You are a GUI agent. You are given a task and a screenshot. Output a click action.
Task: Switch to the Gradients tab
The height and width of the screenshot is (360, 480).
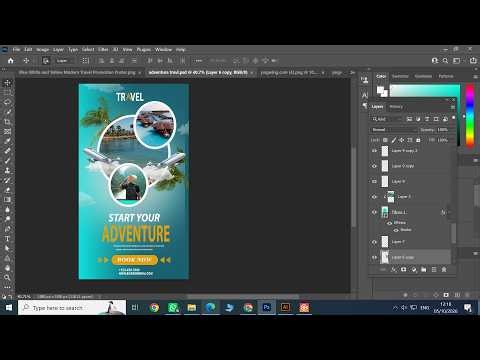point(423,76)
